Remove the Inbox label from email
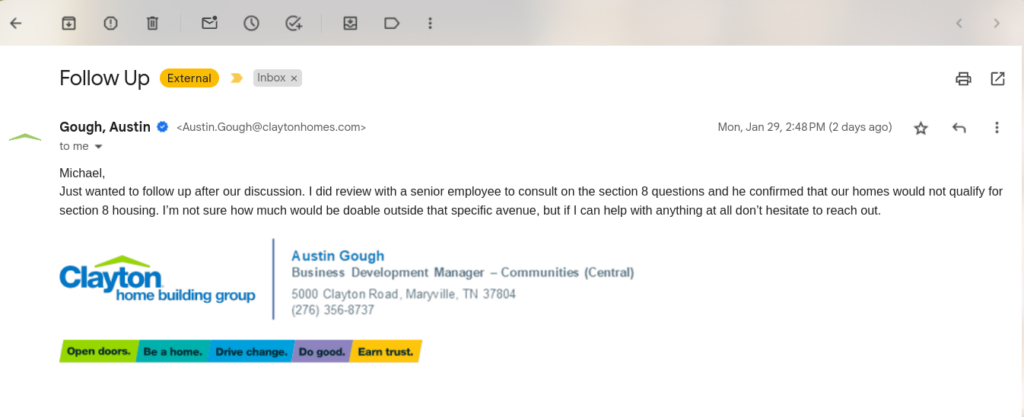This screenshot has height=417, width=1024. [x=294, y=78]
